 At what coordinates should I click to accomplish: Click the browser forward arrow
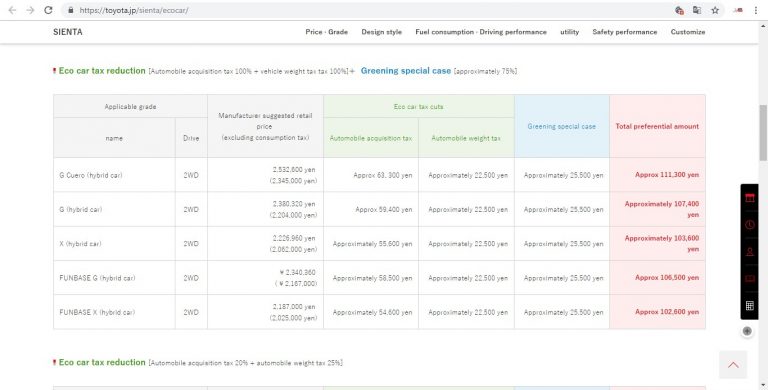(x=30, y=10)
